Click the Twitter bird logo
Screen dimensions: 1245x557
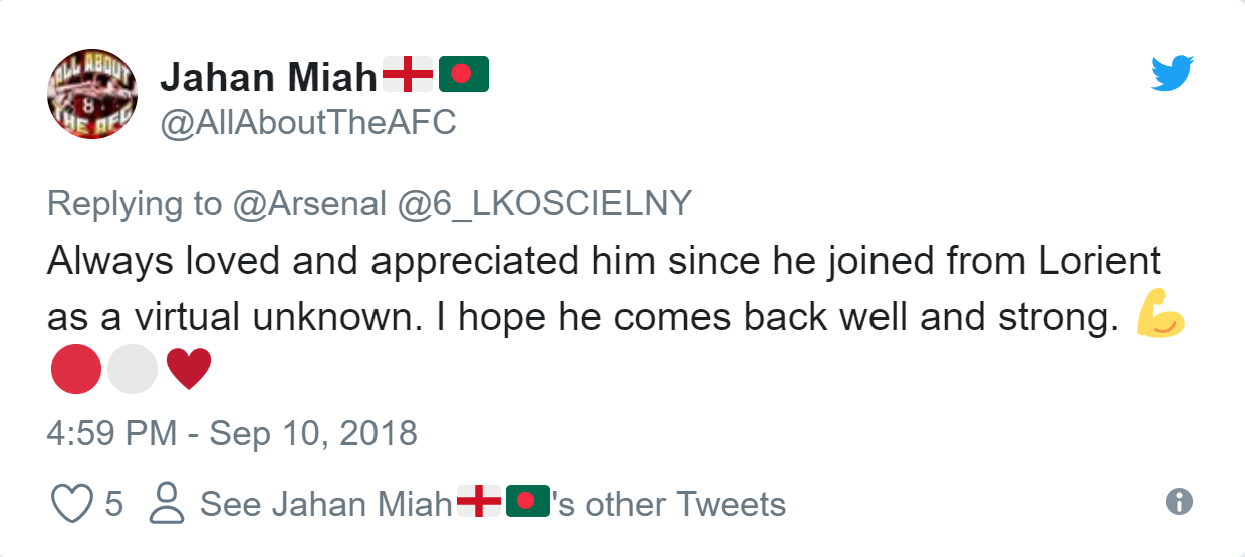1172,74
